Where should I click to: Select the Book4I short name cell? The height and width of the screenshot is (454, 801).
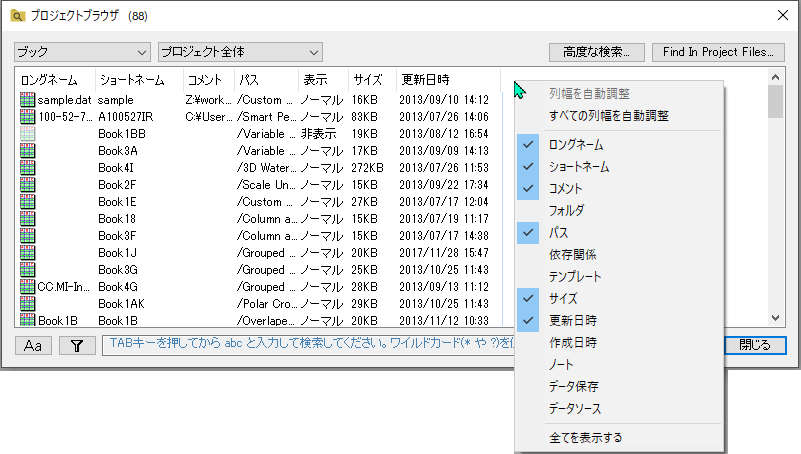(116, 168)
